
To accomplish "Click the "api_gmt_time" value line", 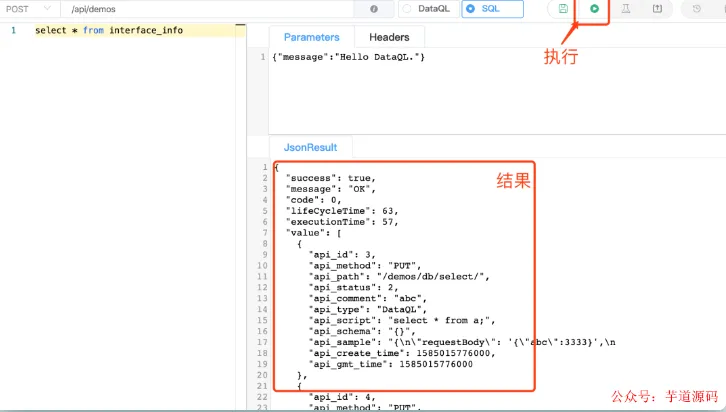I will coord(391,365).
